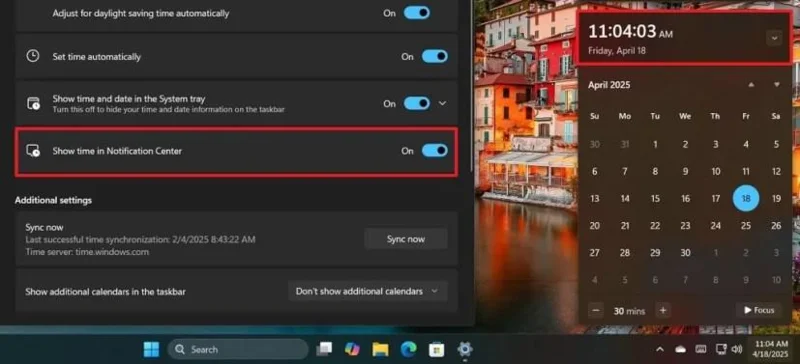
Task: Toggle Adjust for daylight saving time automatically
Action: 417,13
